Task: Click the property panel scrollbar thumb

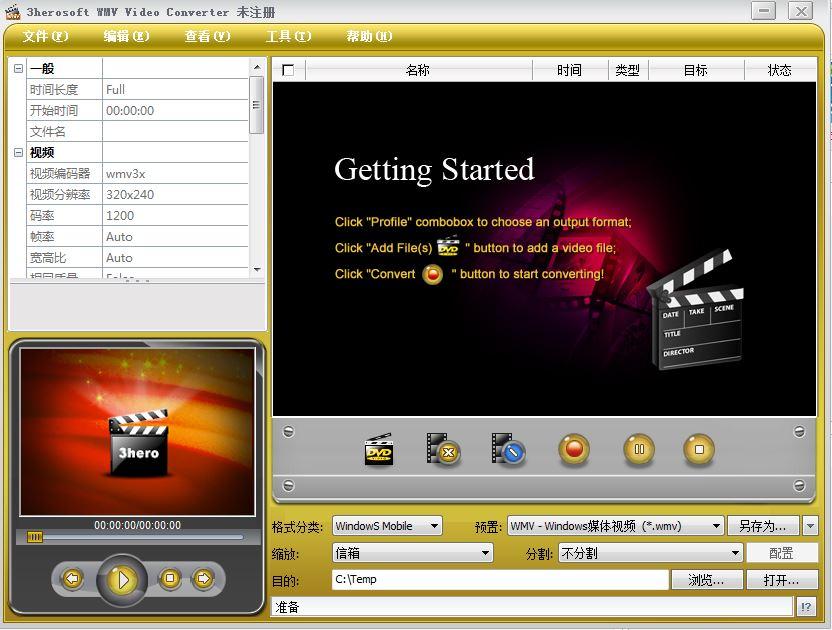Action: pos(256,105)
